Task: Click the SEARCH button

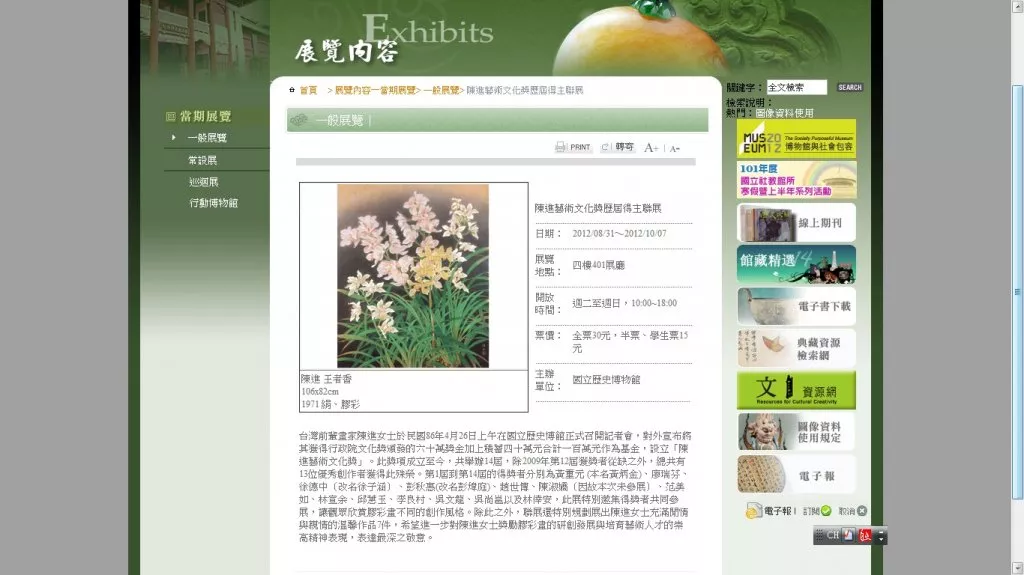Action: [x=850, y=87]
